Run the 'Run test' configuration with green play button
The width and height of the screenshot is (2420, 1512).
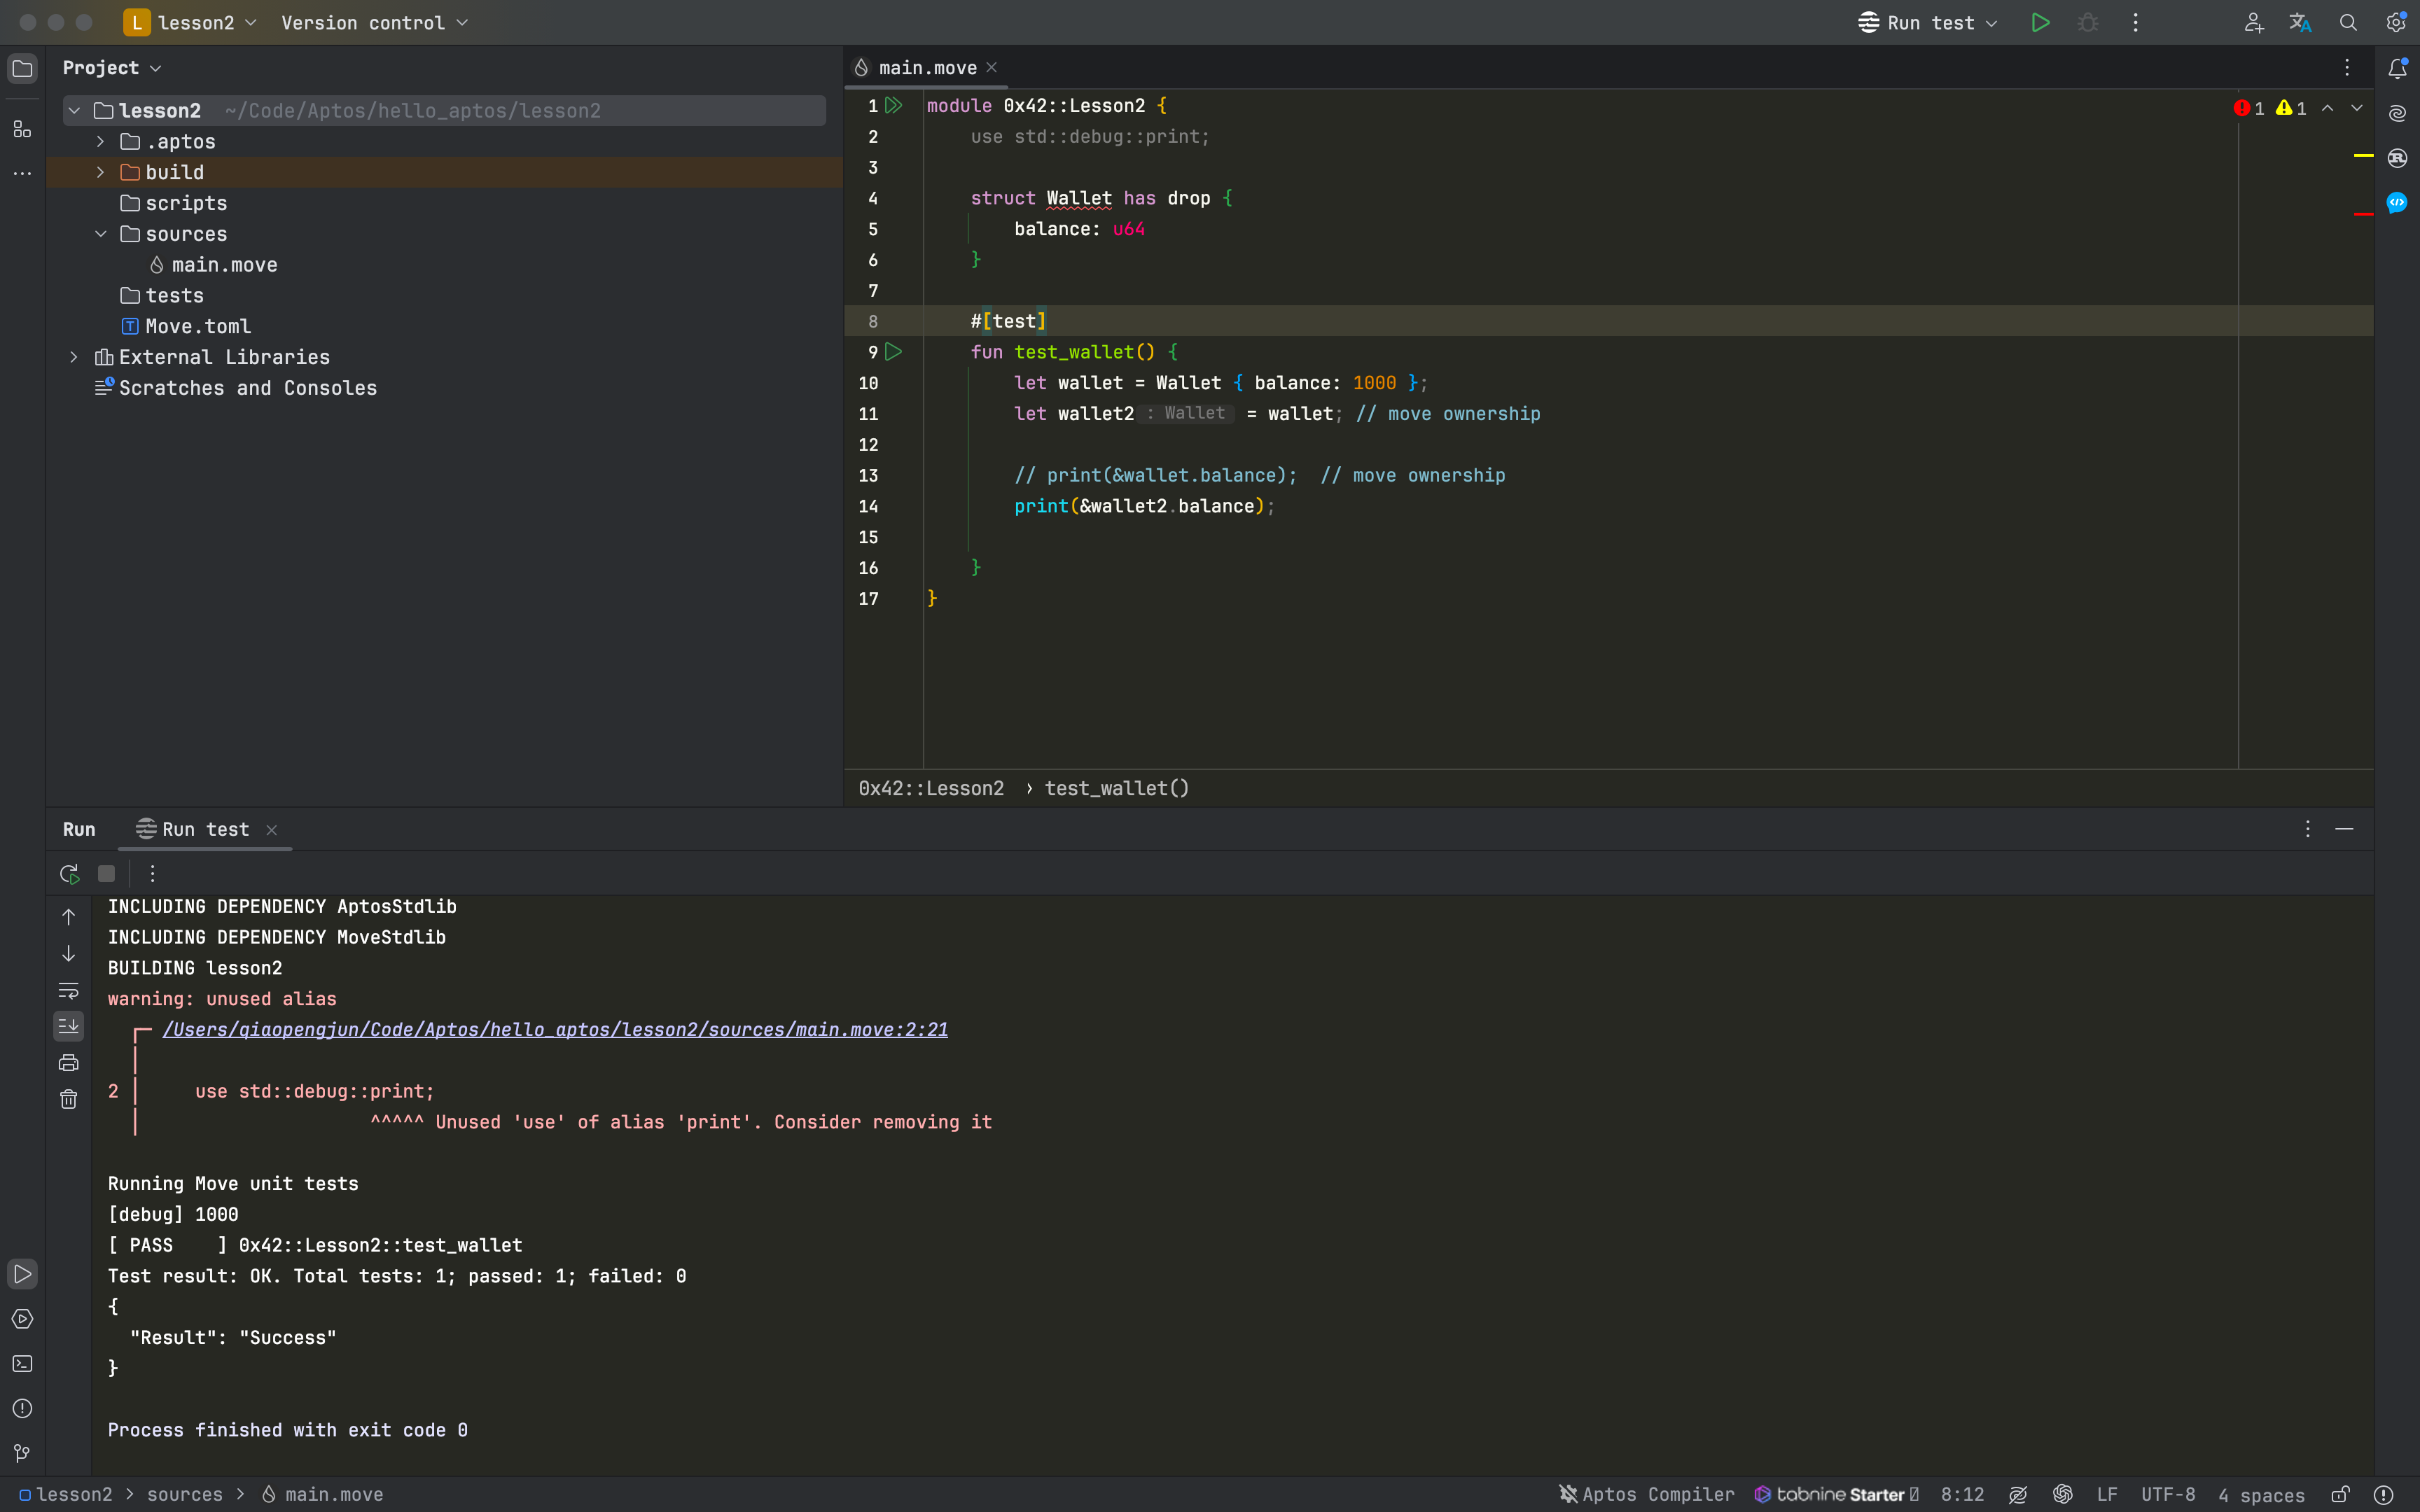(2040, 22)
